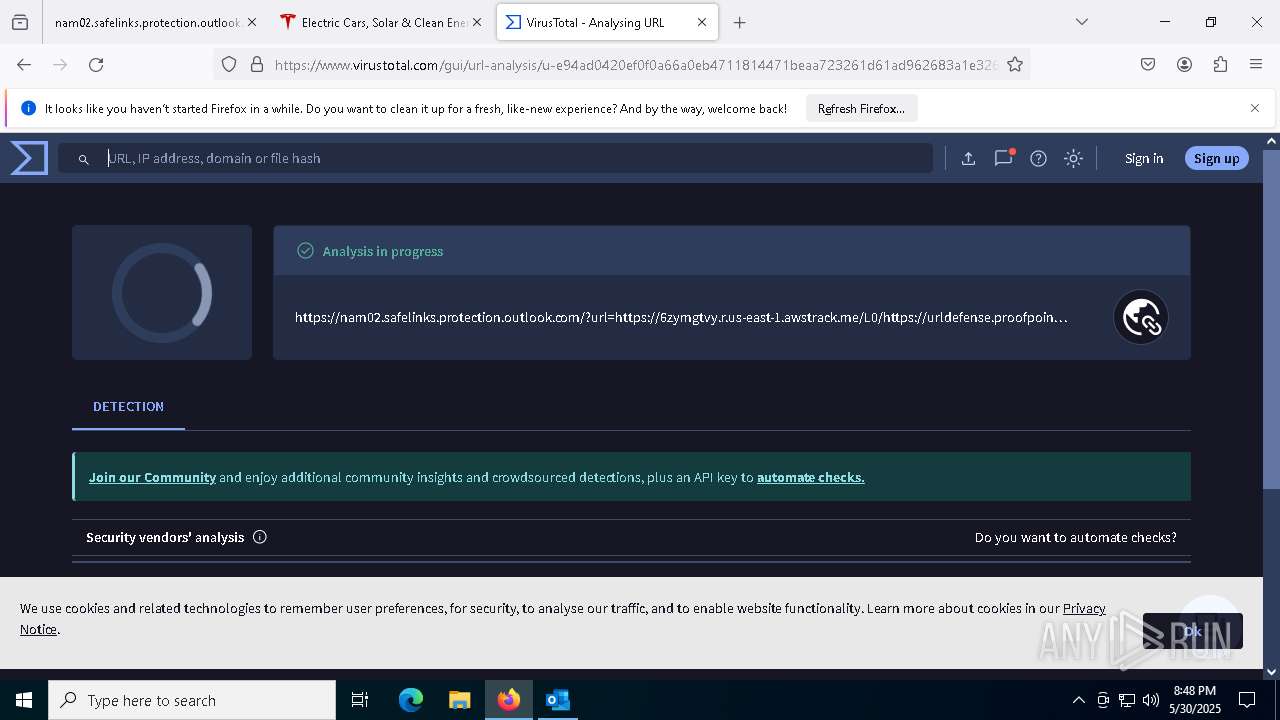The image size is (1280, 720).
Task: Launch Microsoft Edge from the taskbar
Action: tap(411, 700)
